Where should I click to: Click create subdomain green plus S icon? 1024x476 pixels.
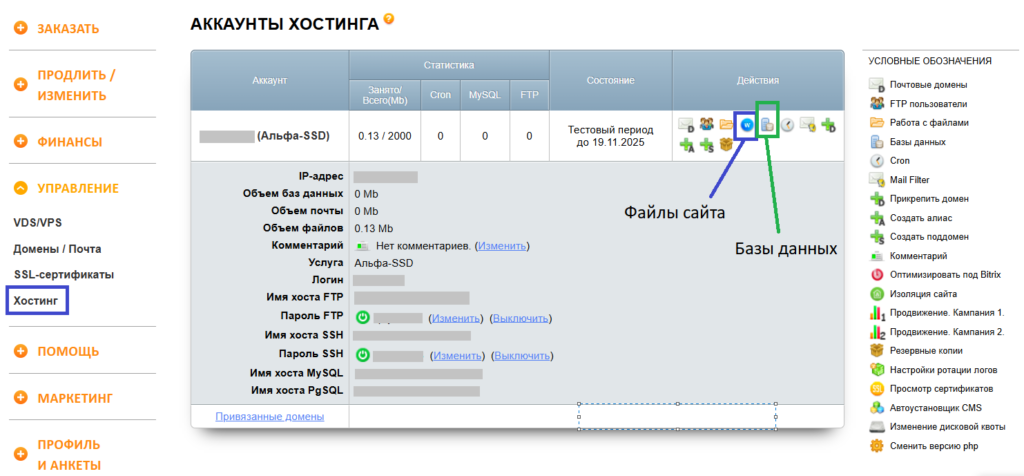[x=706, y=145]
